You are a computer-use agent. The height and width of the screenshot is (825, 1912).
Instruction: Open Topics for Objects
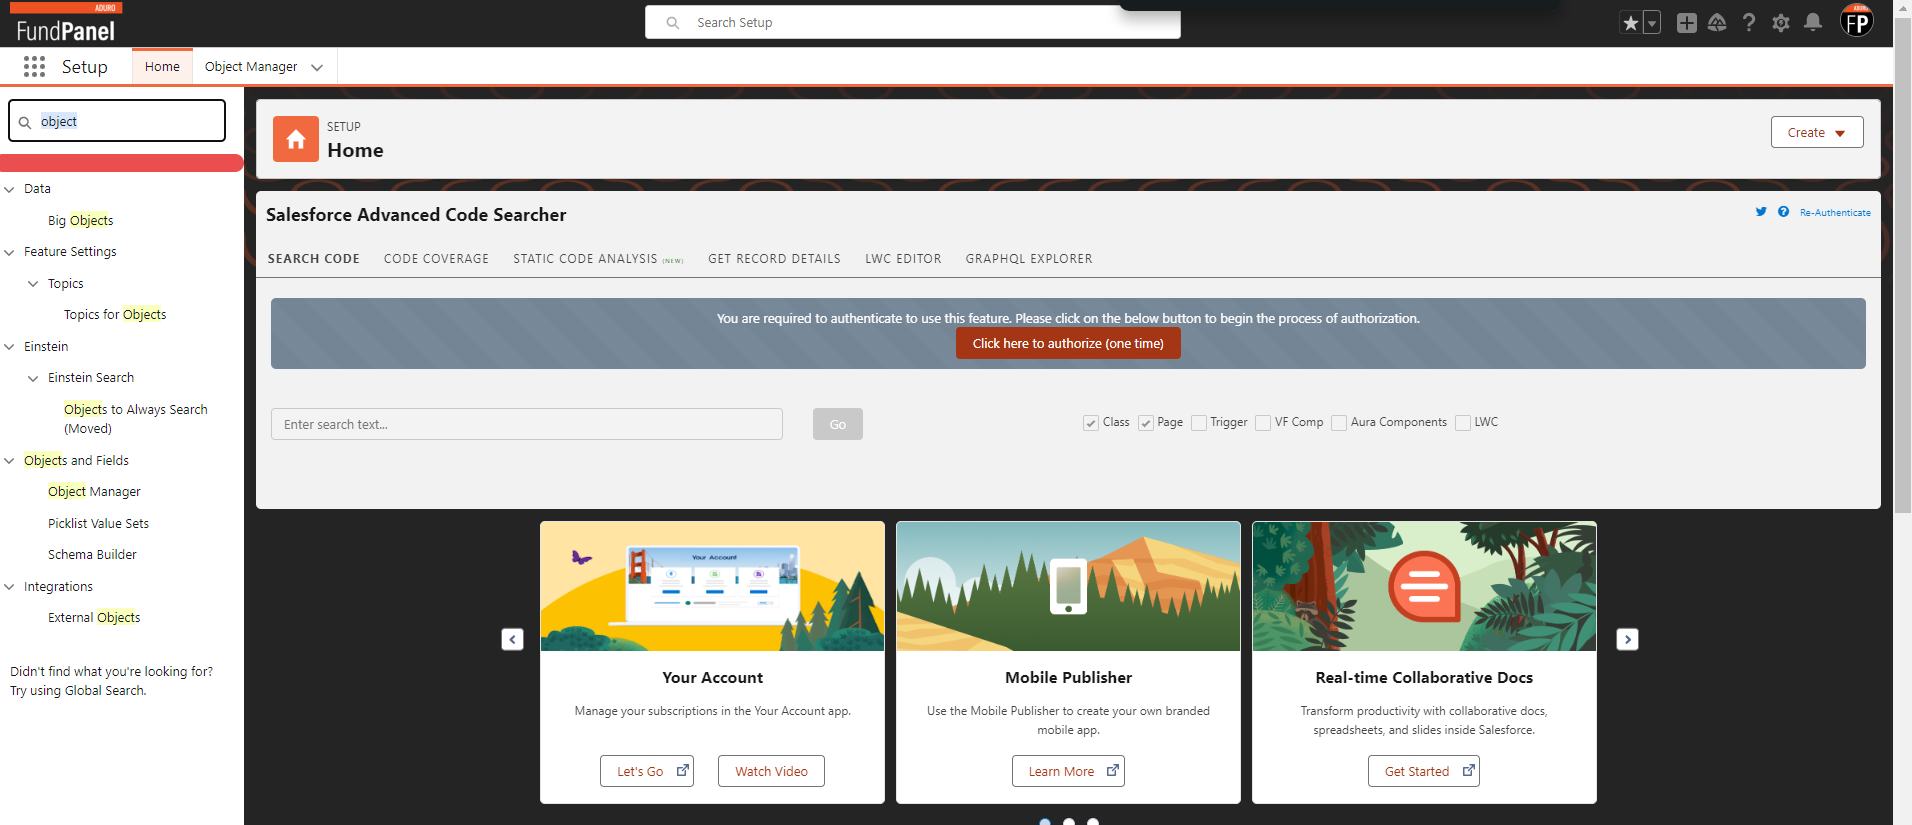click(x=115, y=314)
